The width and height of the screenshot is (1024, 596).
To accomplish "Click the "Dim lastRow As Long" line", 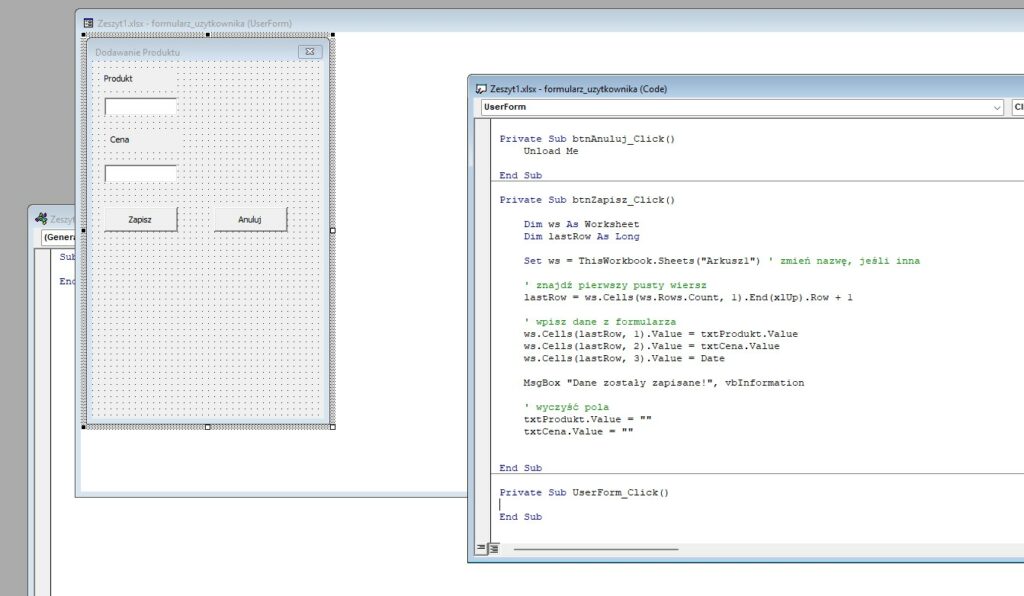I will coord(581,236).
